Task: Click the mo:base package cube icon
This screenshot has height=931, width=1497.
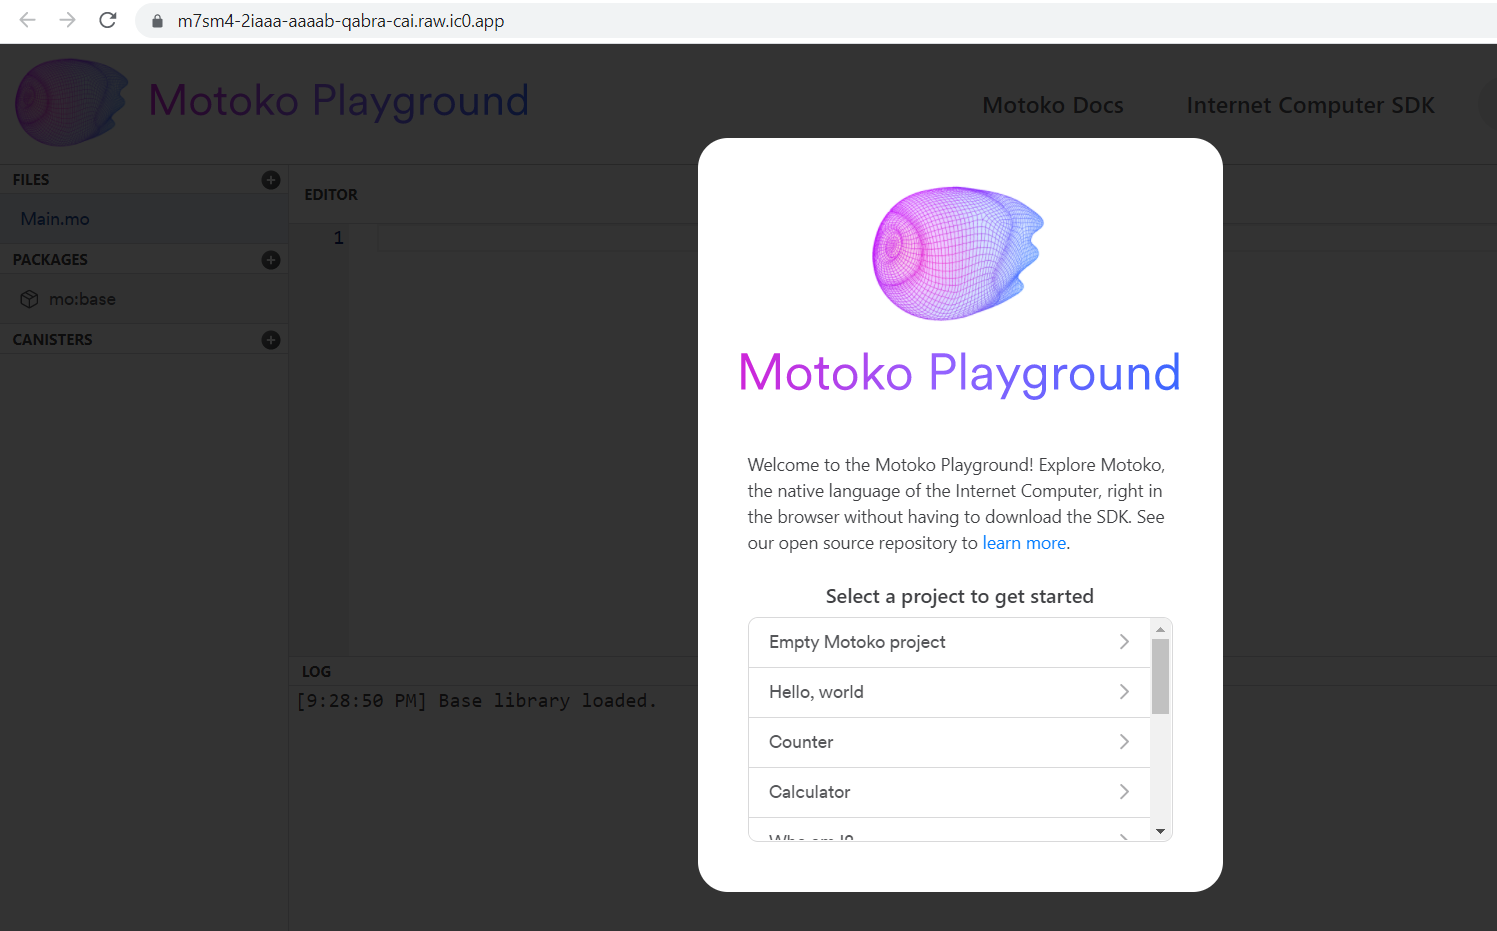Action: [29, 299]
